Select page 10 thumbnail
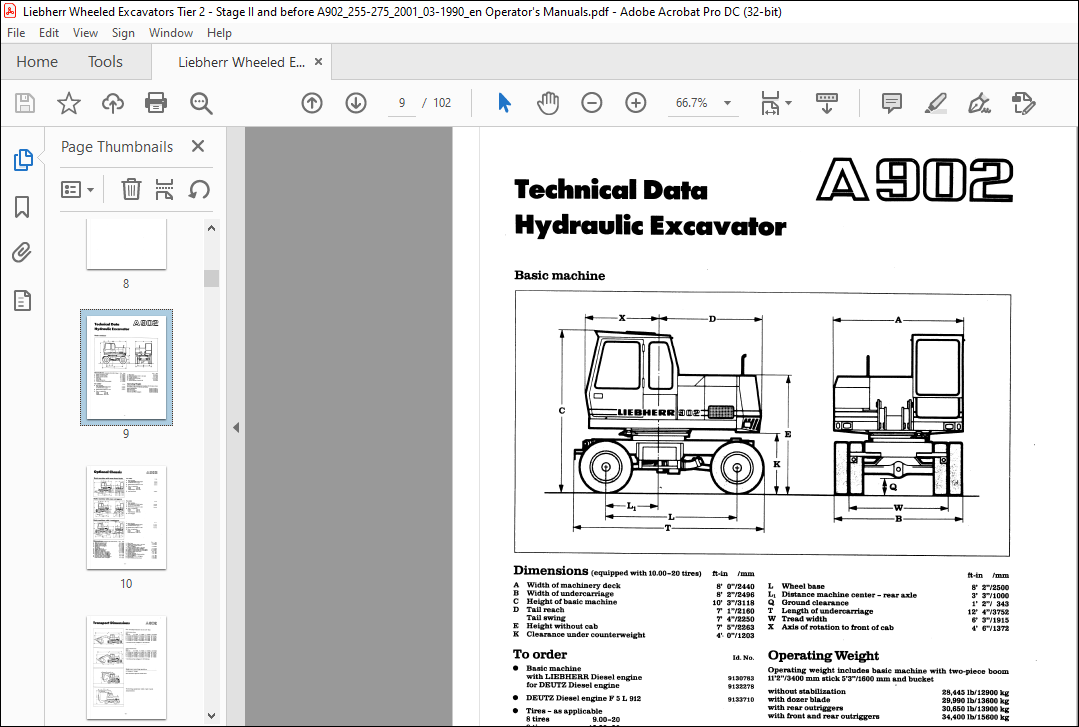This screenshot has height=727, width=1079. point(126,518)
